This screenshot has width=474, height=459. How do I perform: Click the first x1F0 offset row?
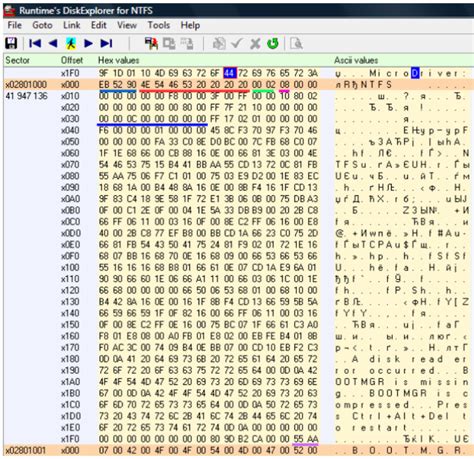[x=70, y=73]
